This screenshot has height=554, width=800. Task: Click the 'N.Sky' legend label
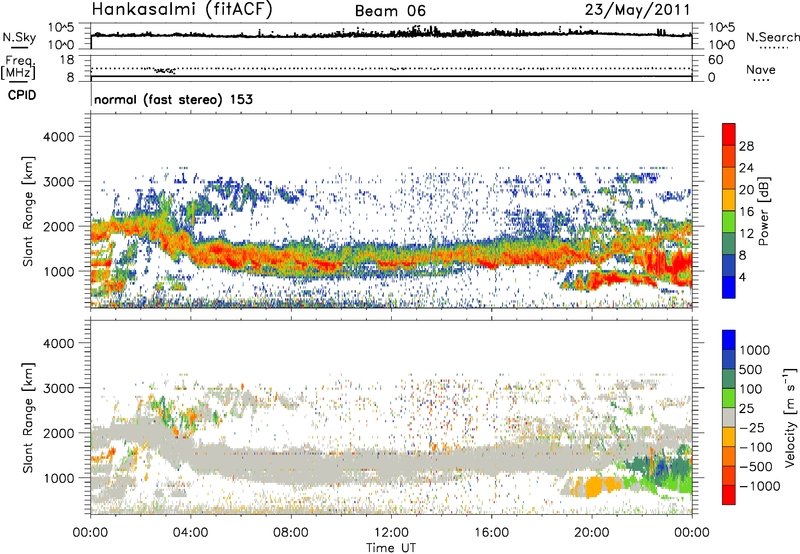(19, 37)
